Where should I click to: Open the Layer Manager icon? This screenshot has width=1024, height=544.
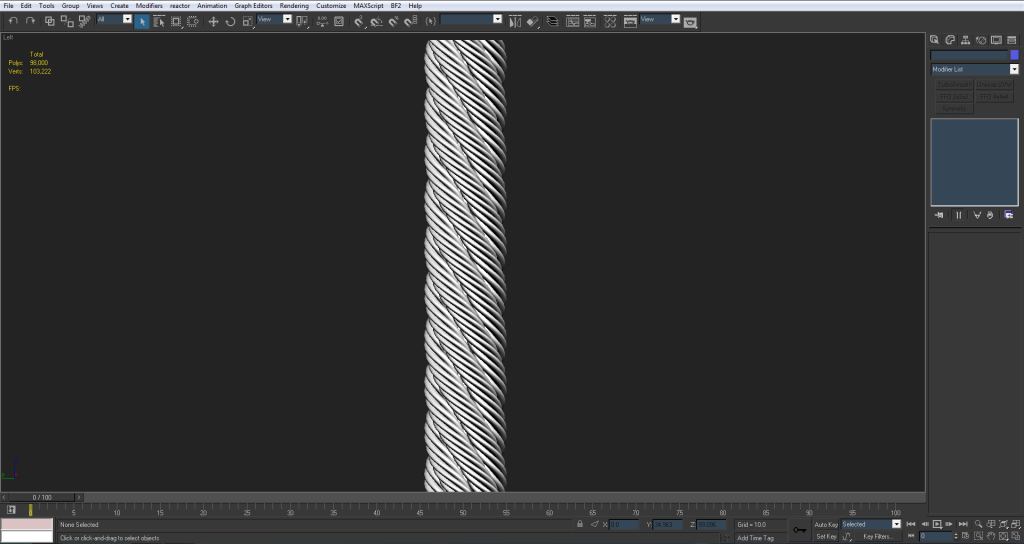point(552,21)
